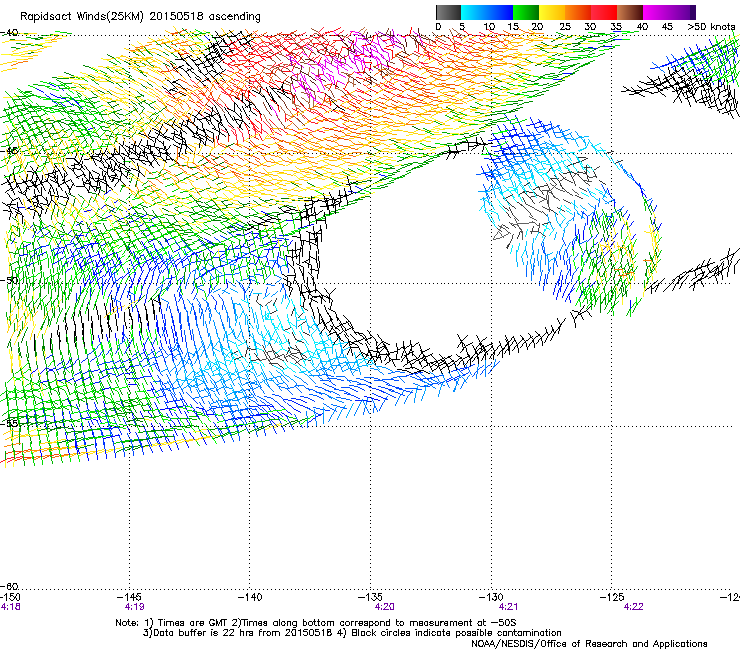Click the '-125' longitude label
The height and width of the screenshot is (650, 740).
pyautogui.click(x=612, y=597)
